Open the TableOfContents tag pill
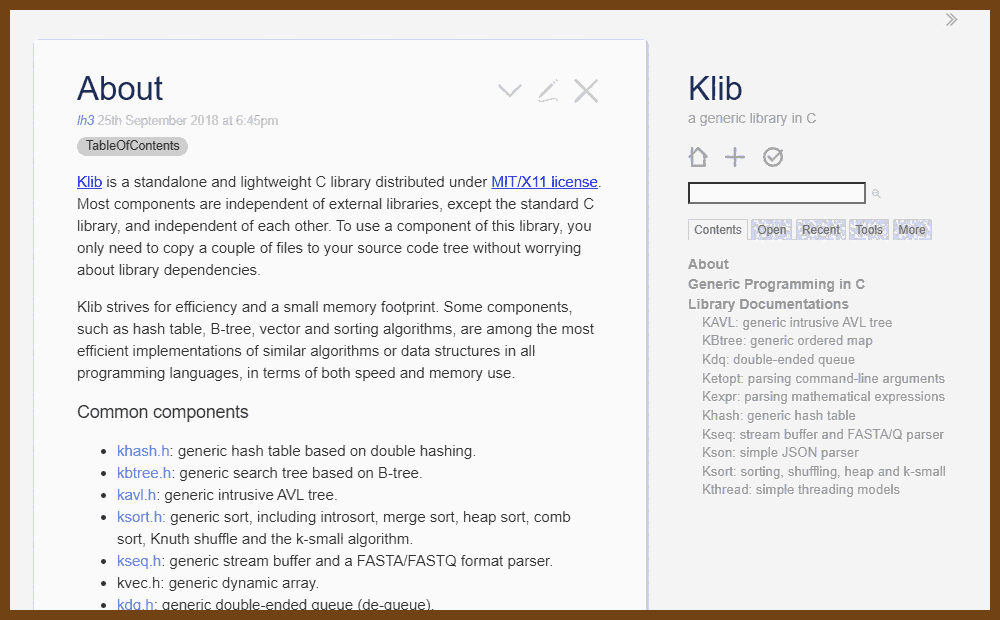Screen dimensions: 1000x620 click(x=132, y=146)
